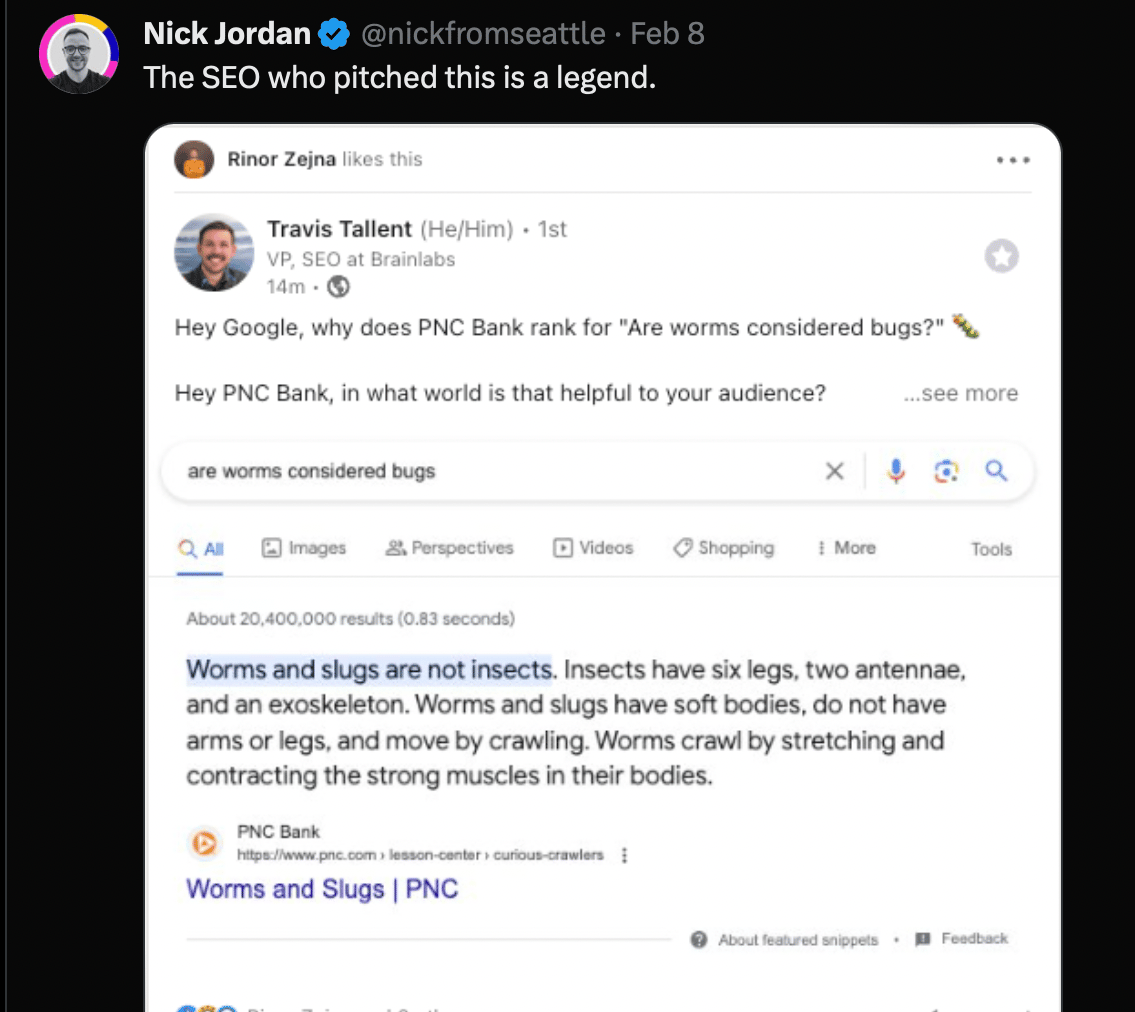Open the Tools options
The height and width of the screenshot is (1012, 1135).
click(991, 549)
